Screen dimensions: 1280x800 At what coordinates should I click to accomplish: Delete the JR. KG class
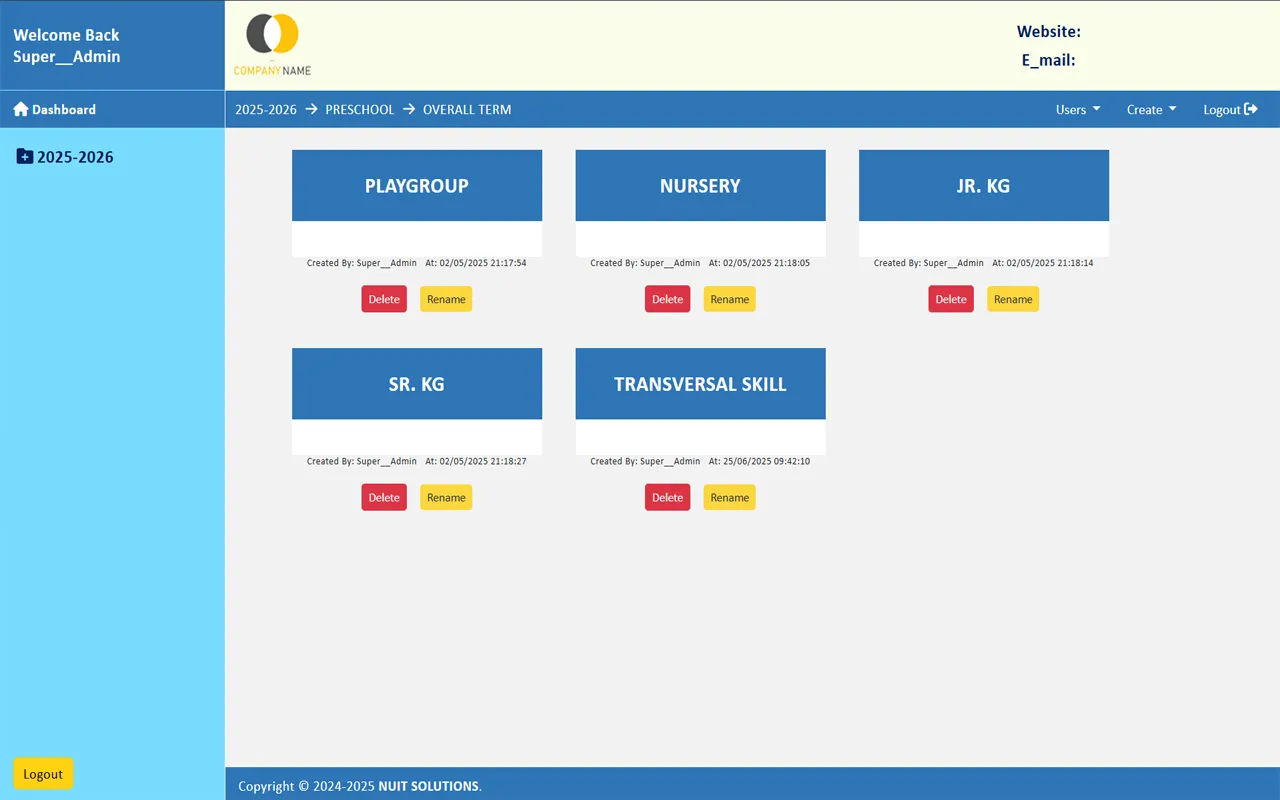(951, 299)
